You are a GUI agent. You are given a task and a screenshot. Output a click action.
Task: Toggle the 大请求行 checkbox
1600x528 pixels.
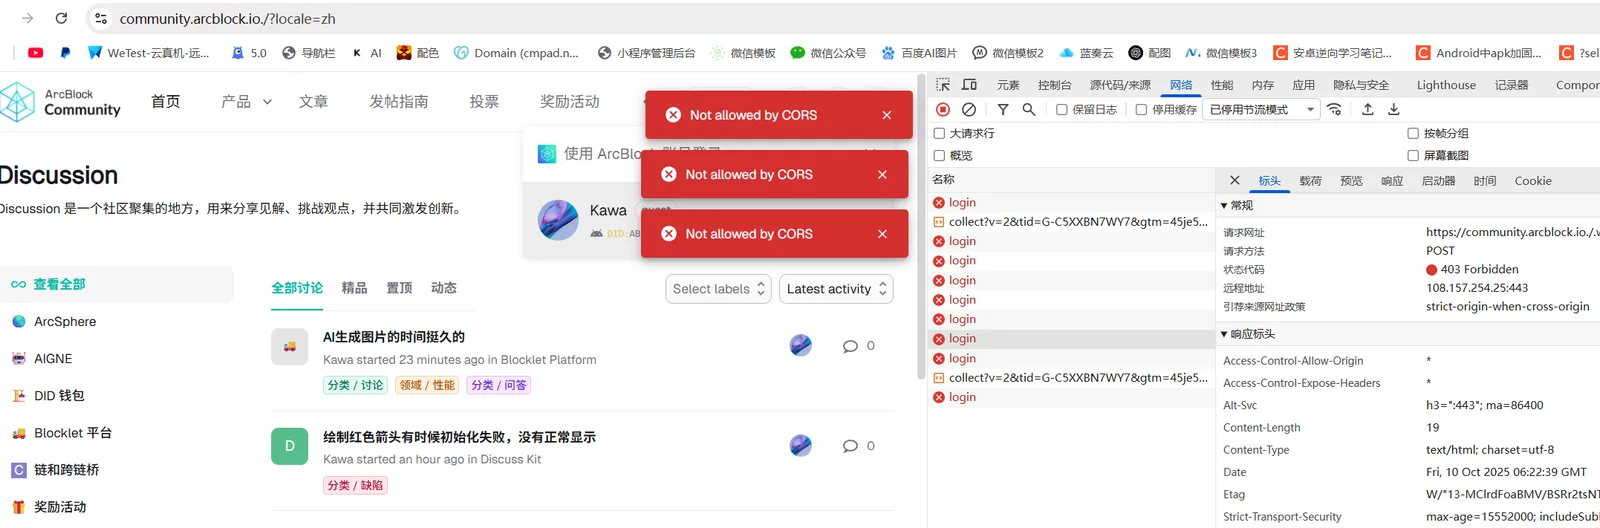click(x=939, y=133)
